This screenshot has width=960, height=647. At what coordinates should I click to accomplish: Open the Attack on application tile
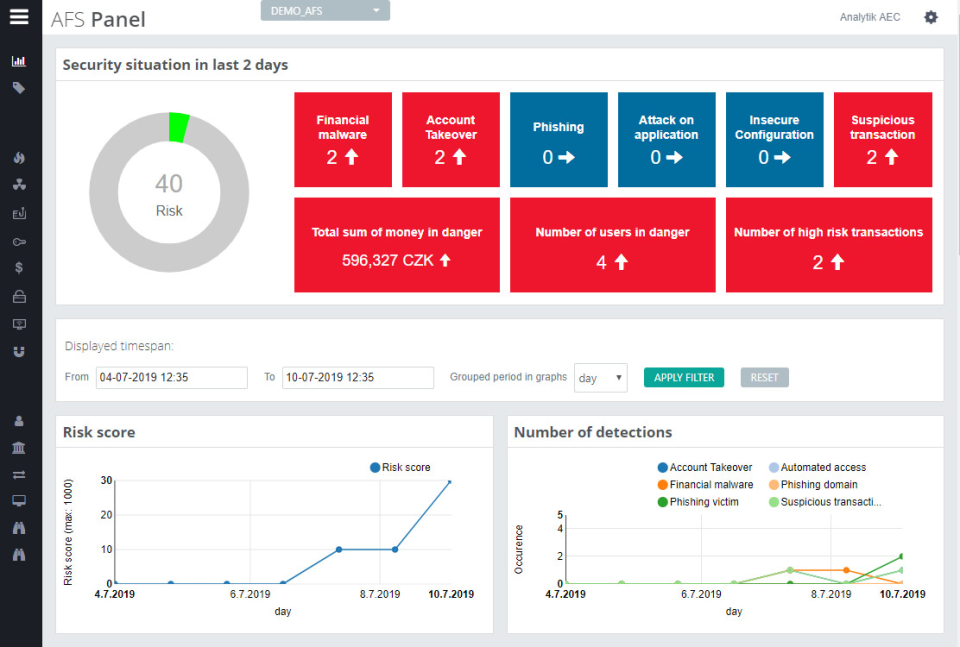667,140
